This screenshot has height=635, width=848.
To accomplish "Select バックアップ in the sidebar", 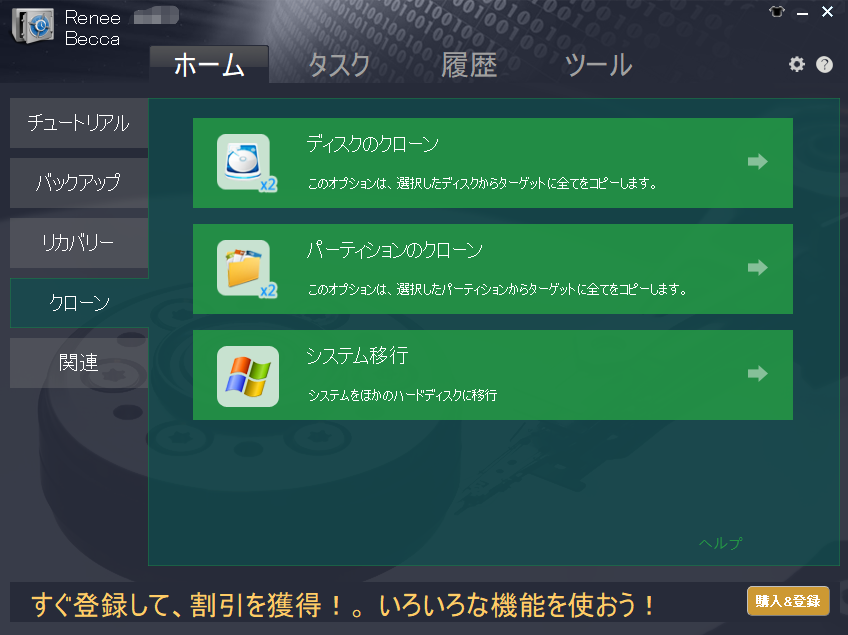I will (79, 183).
